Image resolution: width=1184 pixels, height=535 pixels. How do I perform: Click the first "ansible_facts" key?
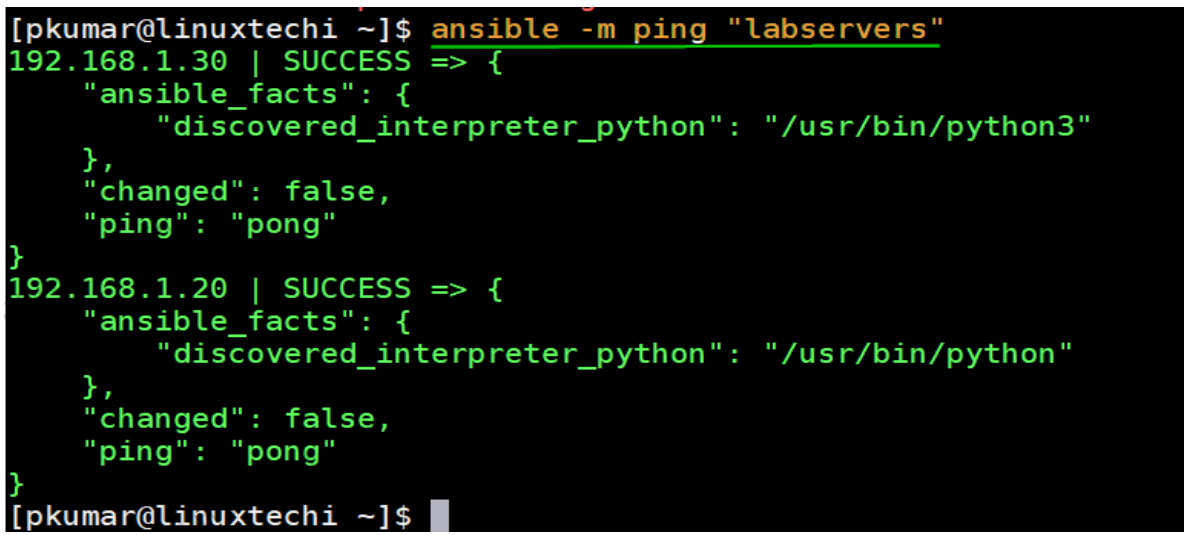219,95
